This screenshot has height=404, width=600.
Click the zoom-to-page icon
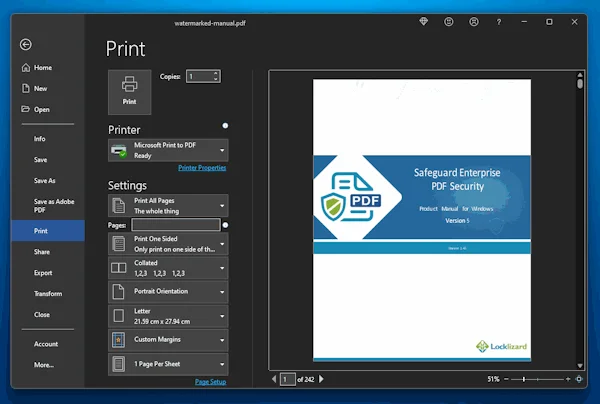pyautogui.click(x=579, y=379)
